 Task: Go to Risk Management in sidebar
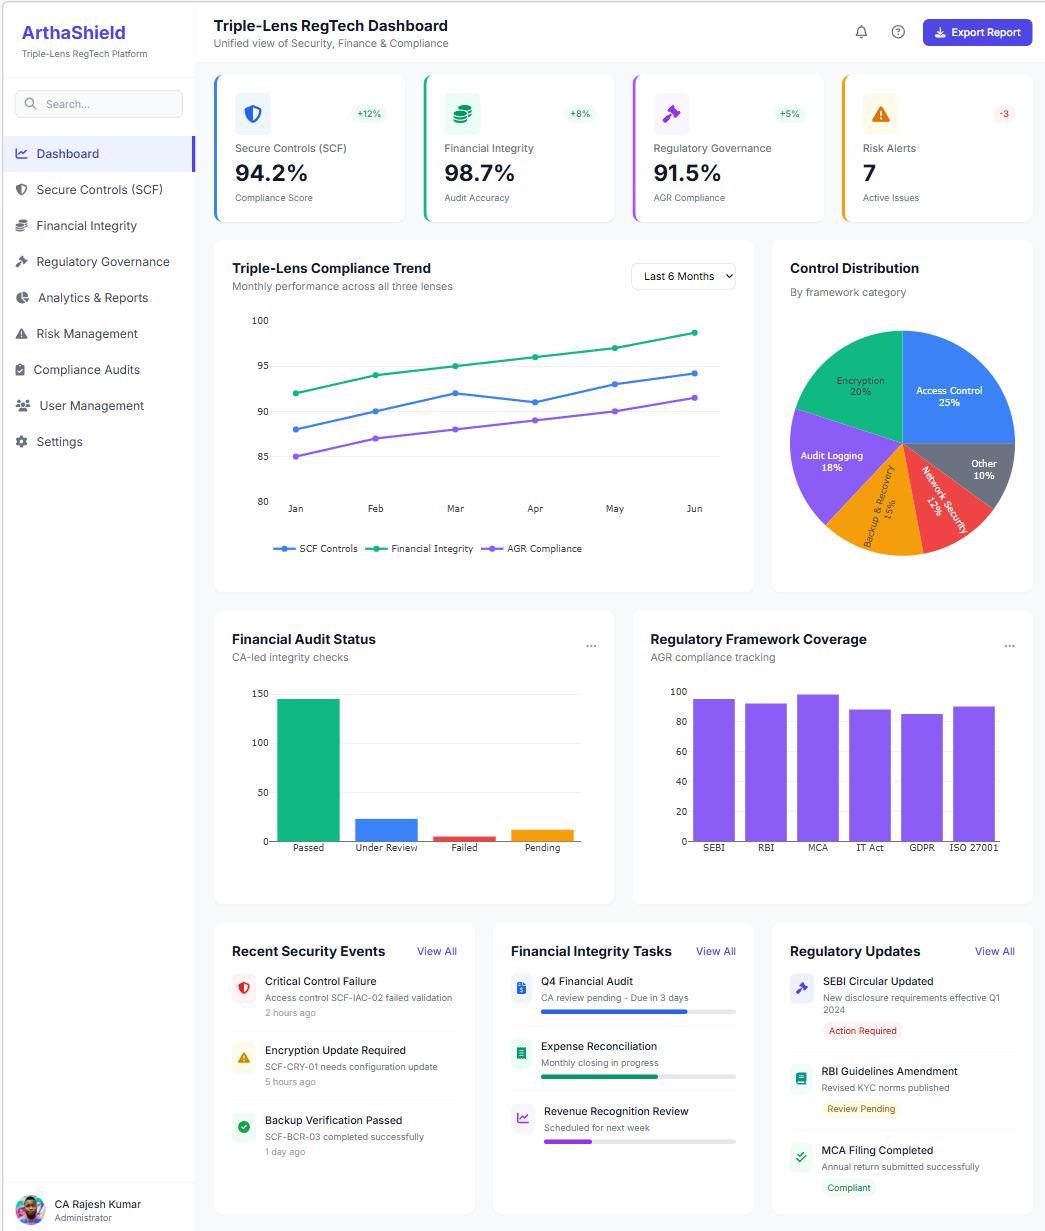click(87, 334)
